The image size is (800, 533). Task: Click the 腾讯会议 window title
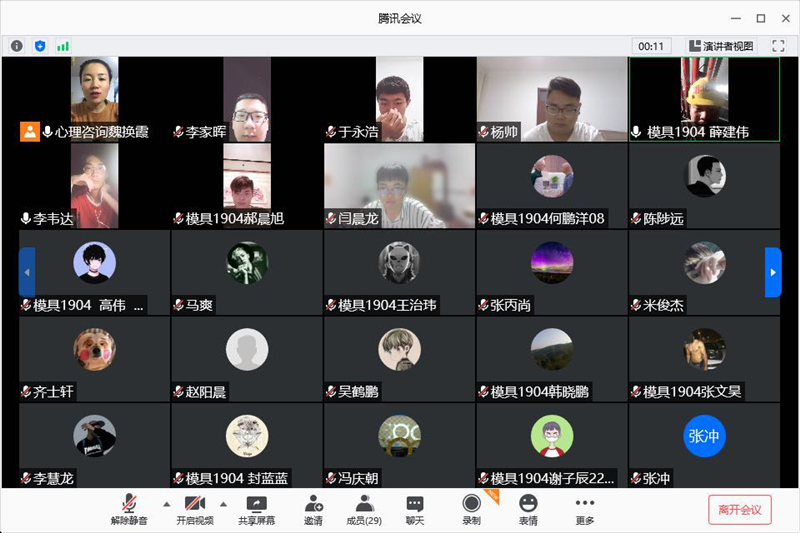tap(399, 19)
